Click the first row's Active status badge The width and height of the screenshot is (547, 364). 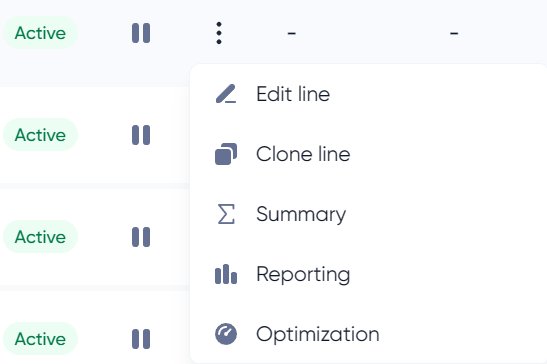[40, 33]
